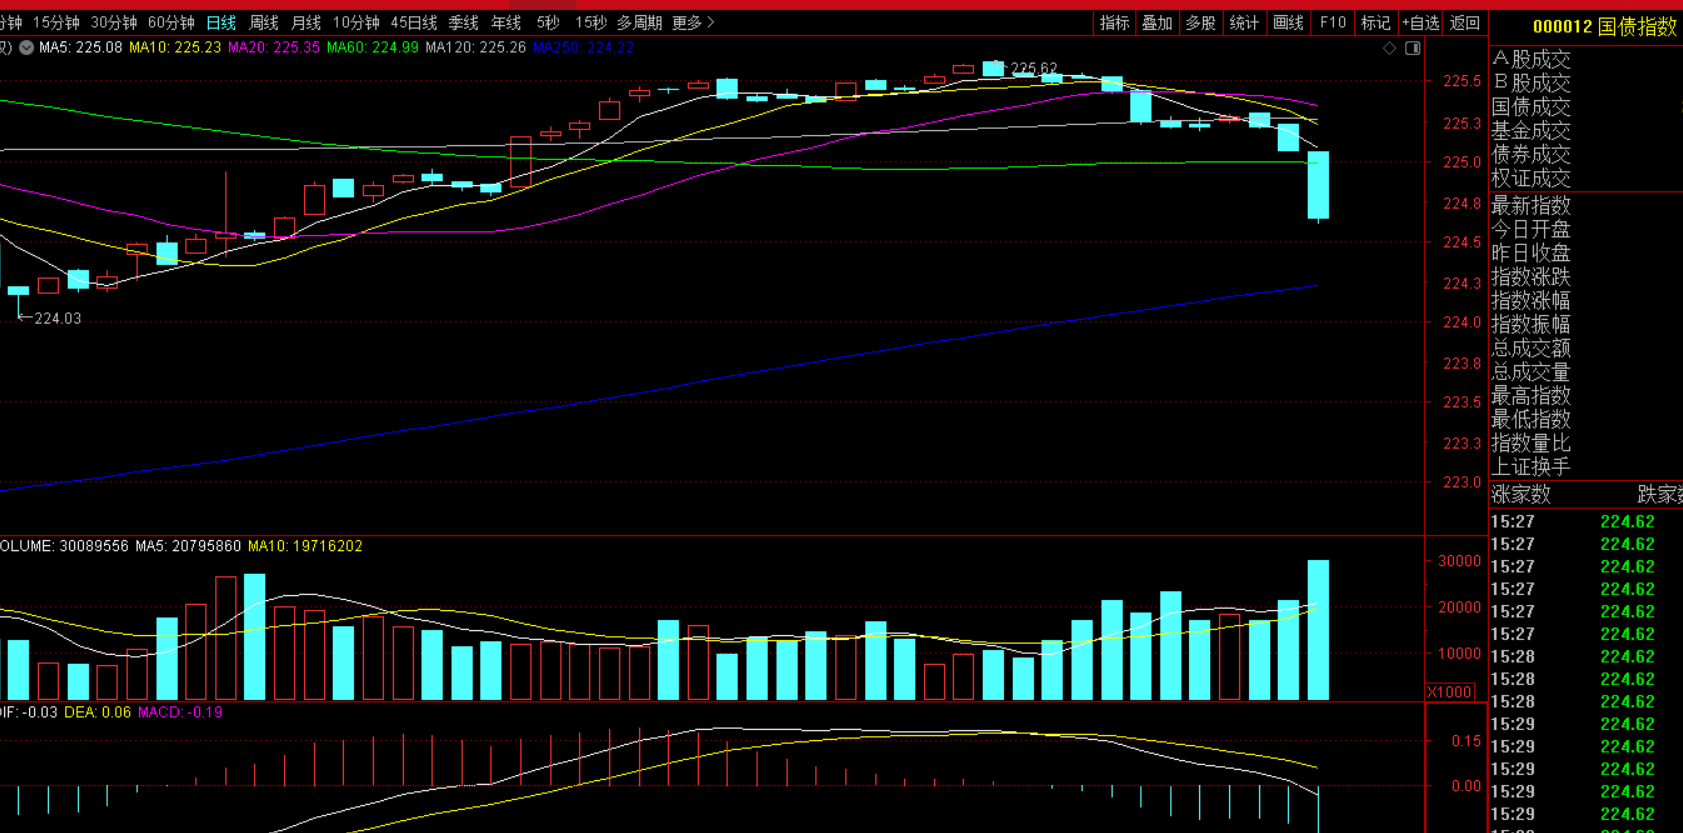Click the last cyan candlestick on chart
1683x833 pixels.
click(1318, 185)
